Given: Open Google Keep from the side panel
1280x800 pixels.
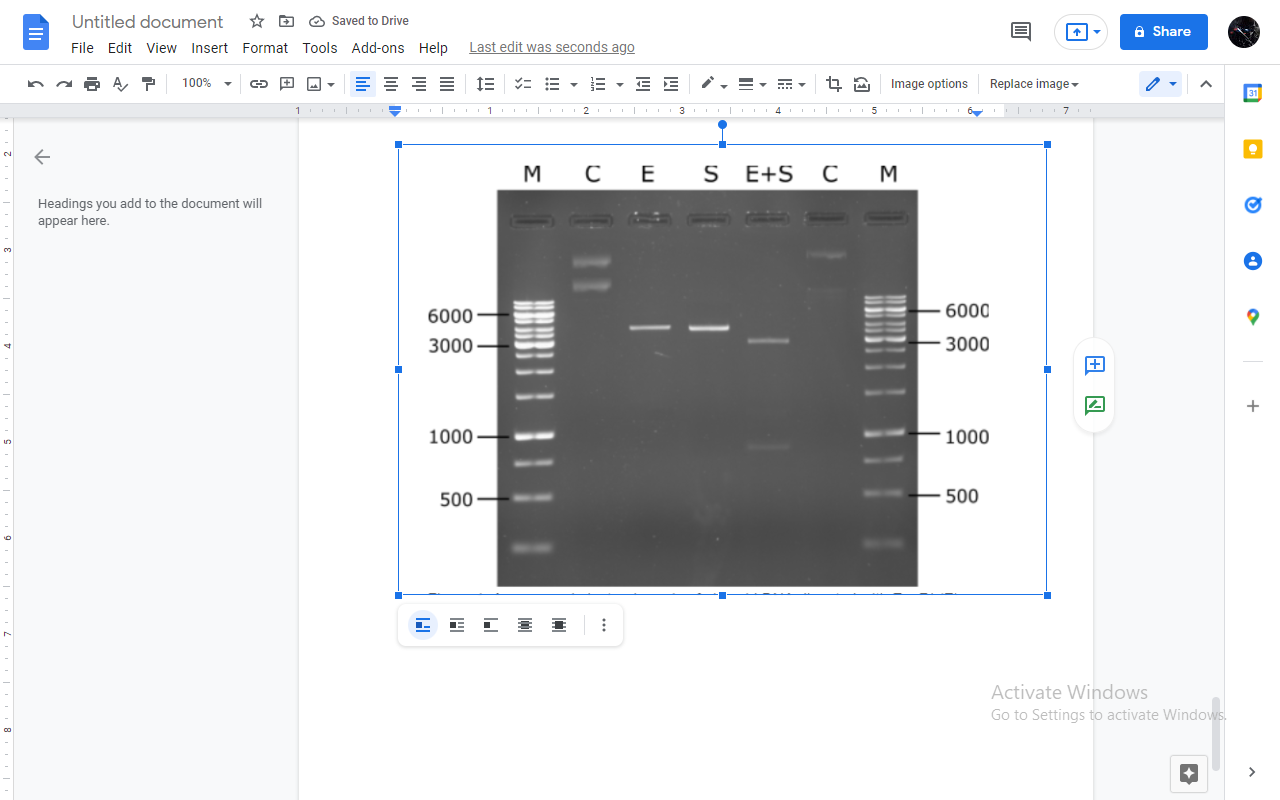Looking at the screenshot, I should click(x=1252, y=148).
